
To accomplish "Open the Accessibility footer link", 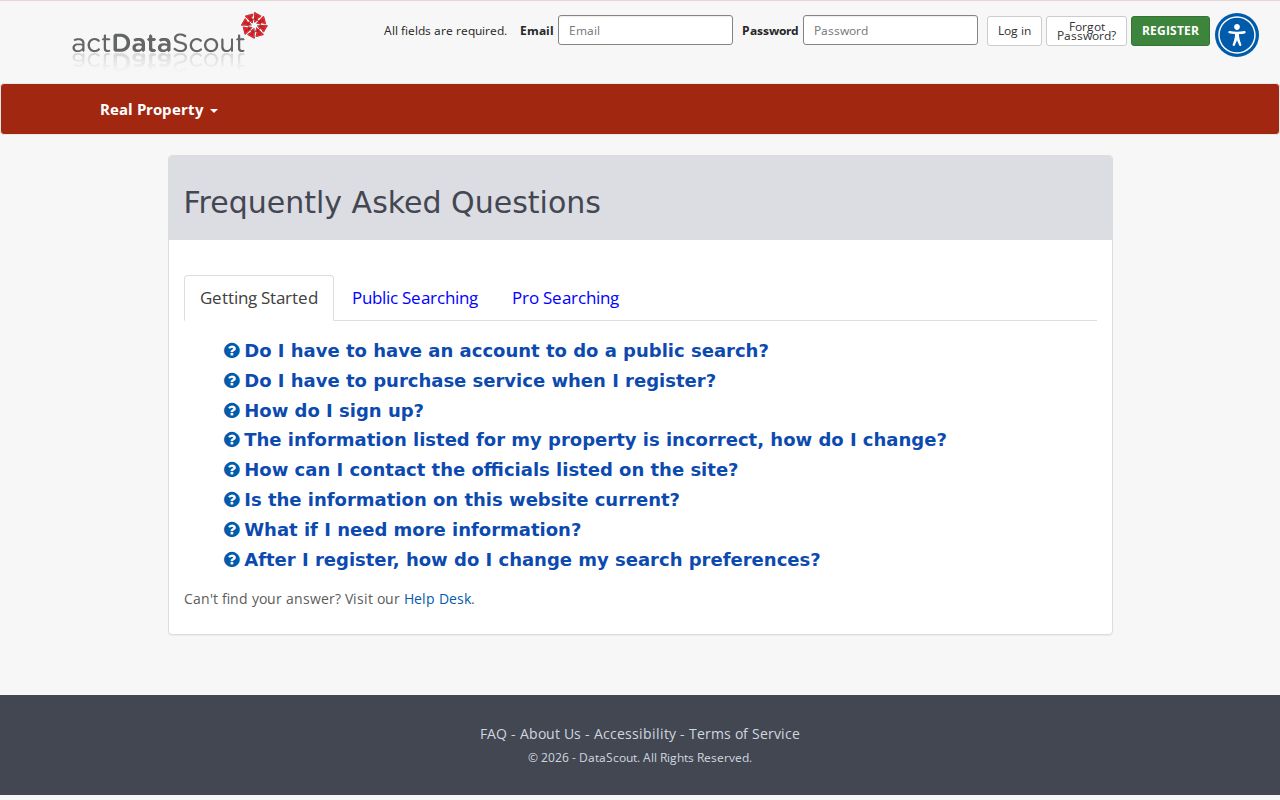I will click(635, 734).
